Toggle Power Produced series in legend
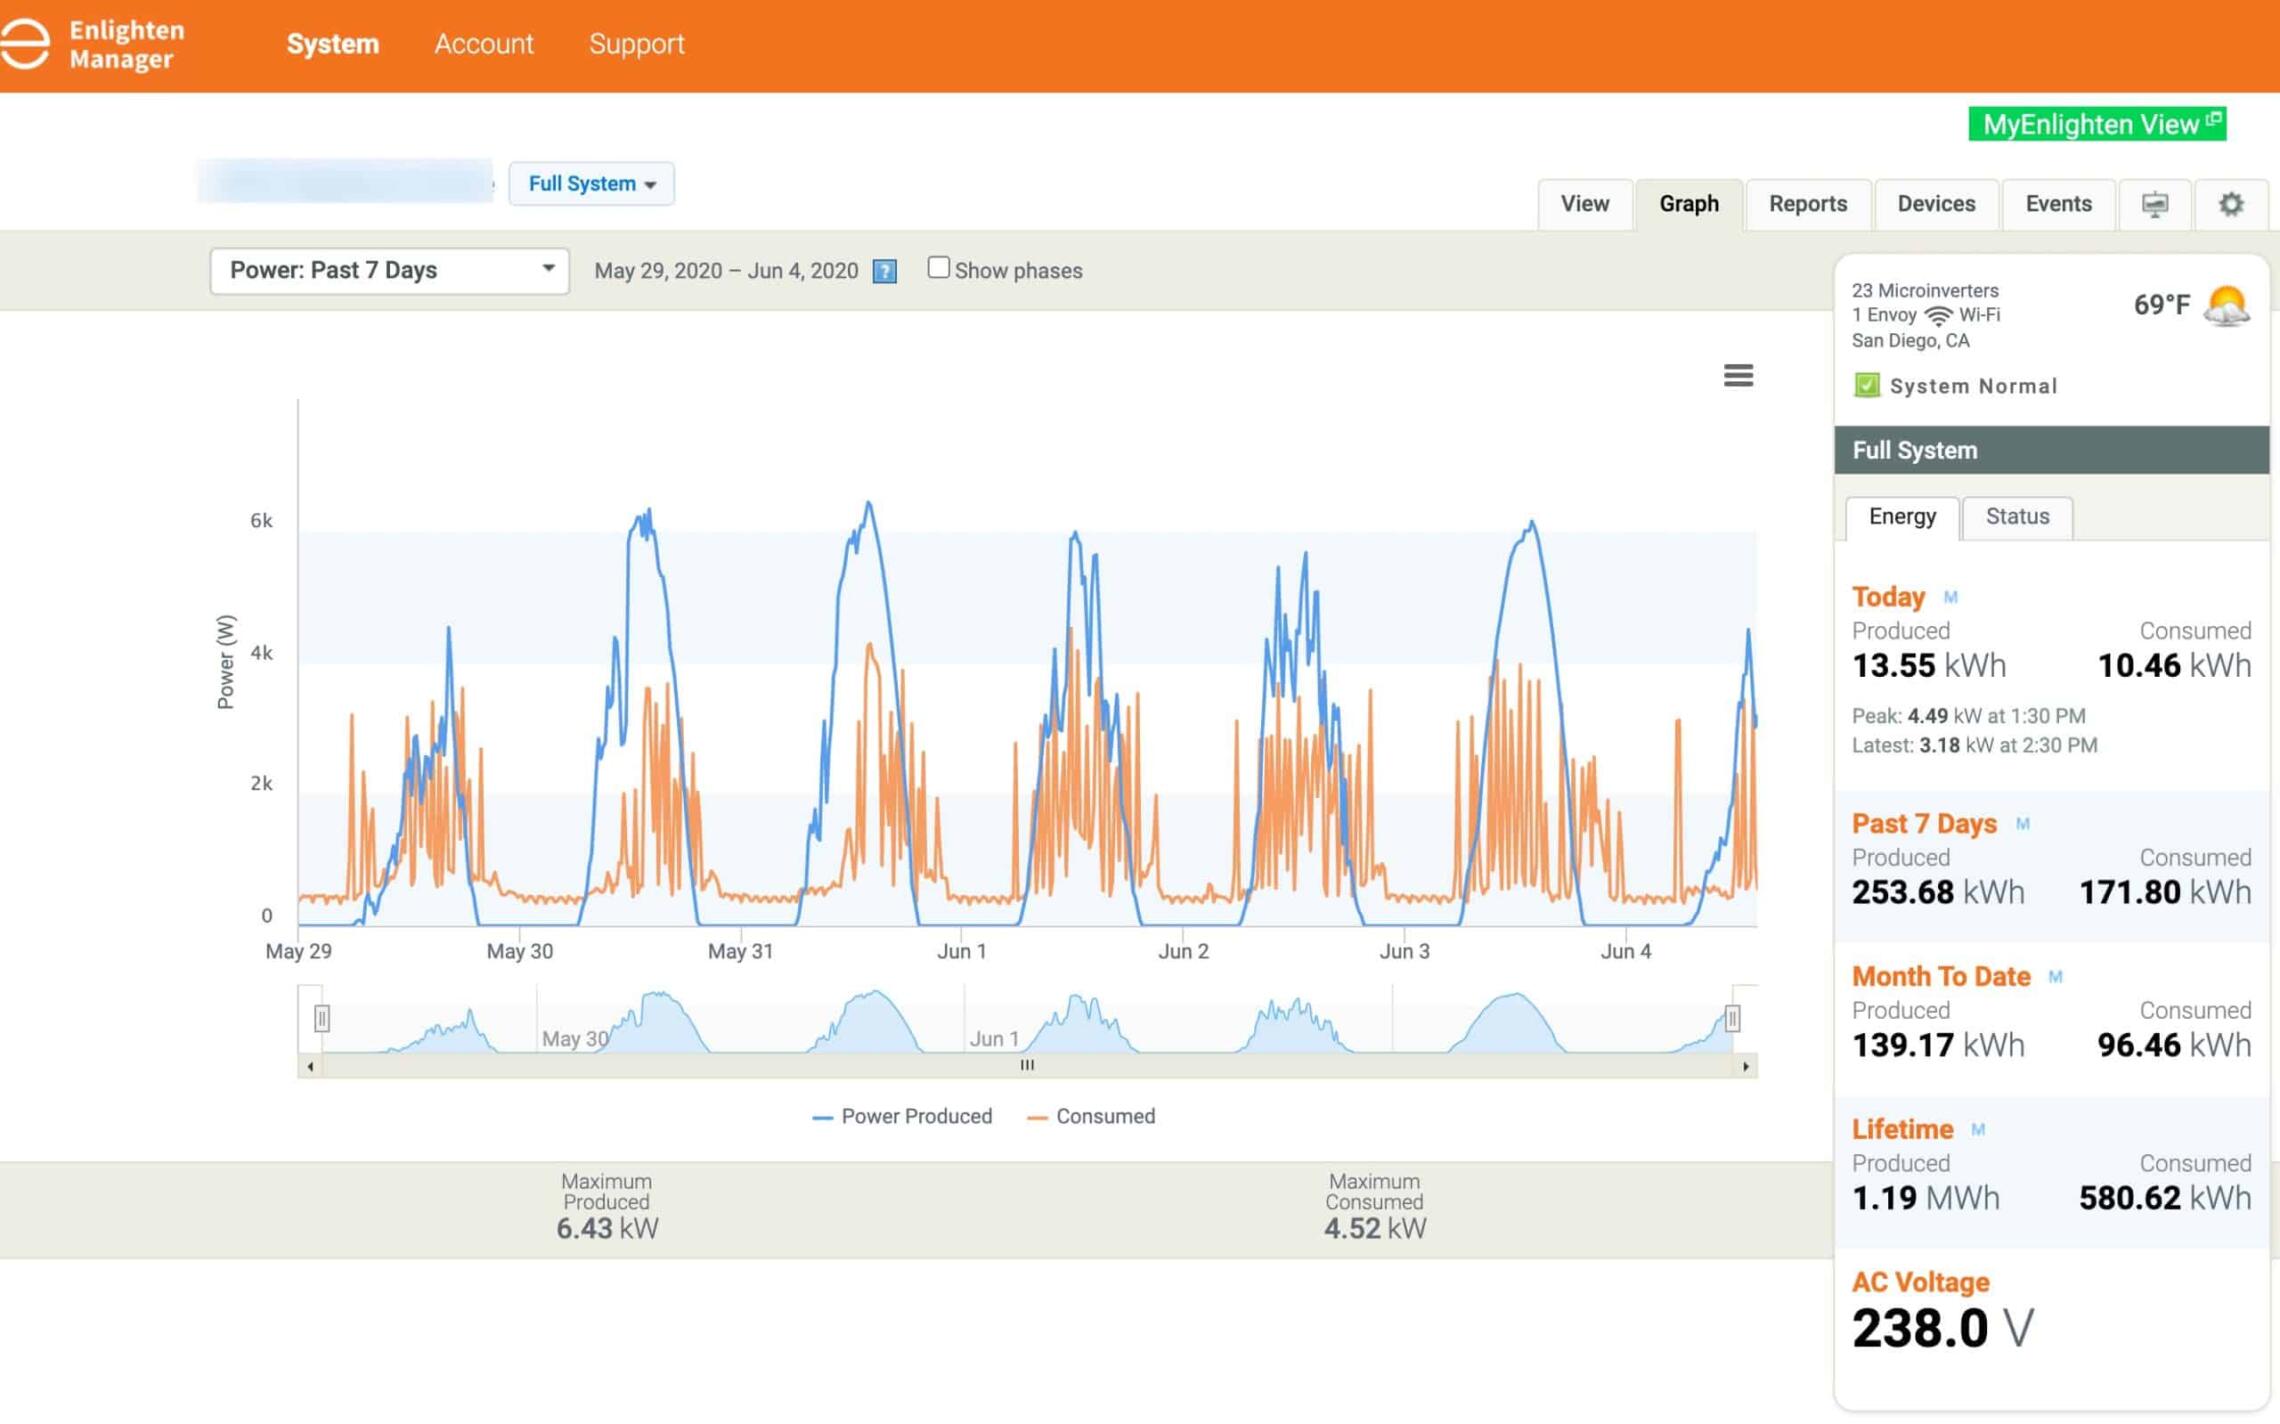Screen dimensions: 2280x1424 pos(902,1116)
